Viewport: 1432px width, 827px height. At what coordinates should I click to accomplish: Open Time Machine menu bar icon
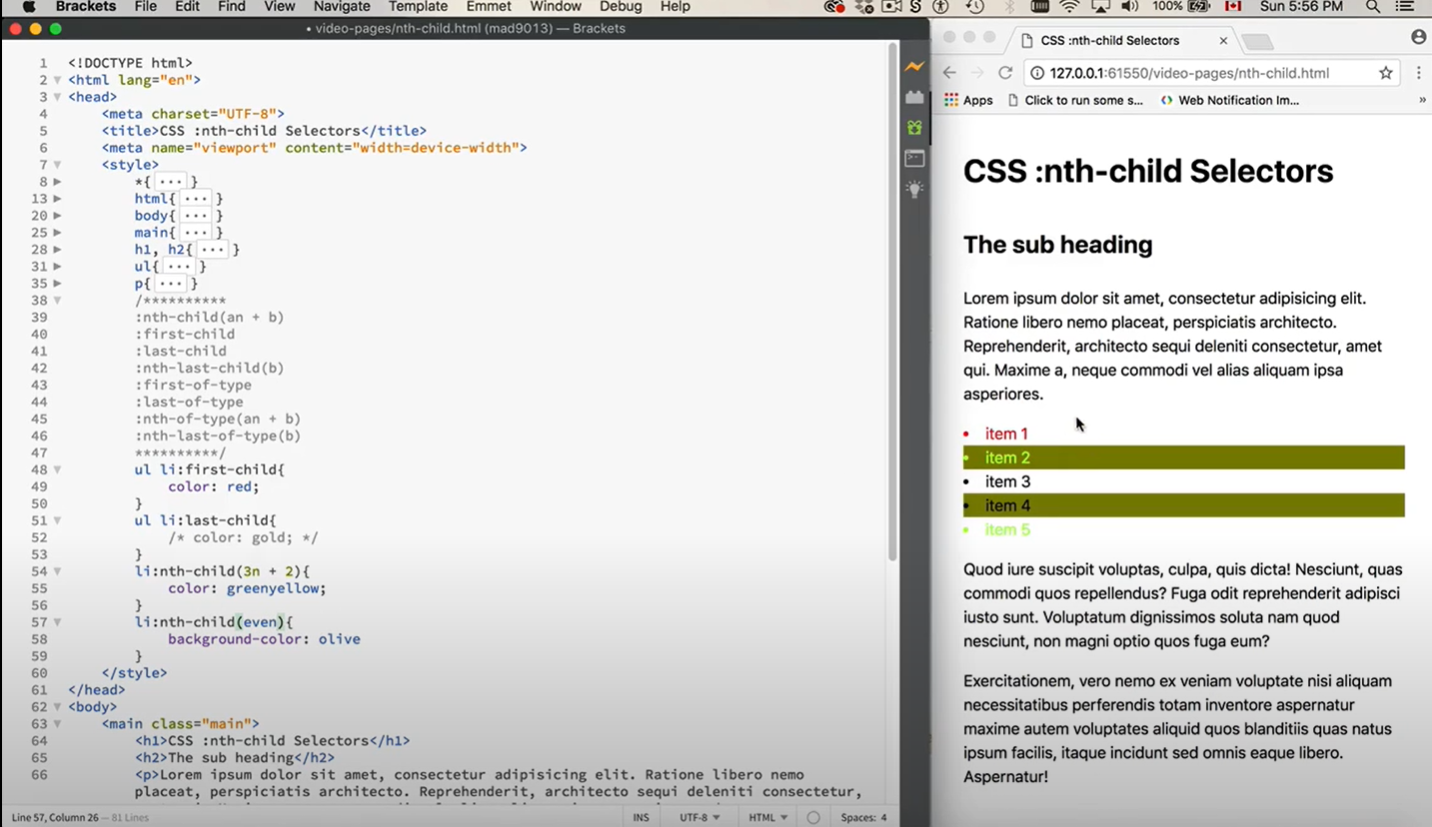click(x=975, y=7)
